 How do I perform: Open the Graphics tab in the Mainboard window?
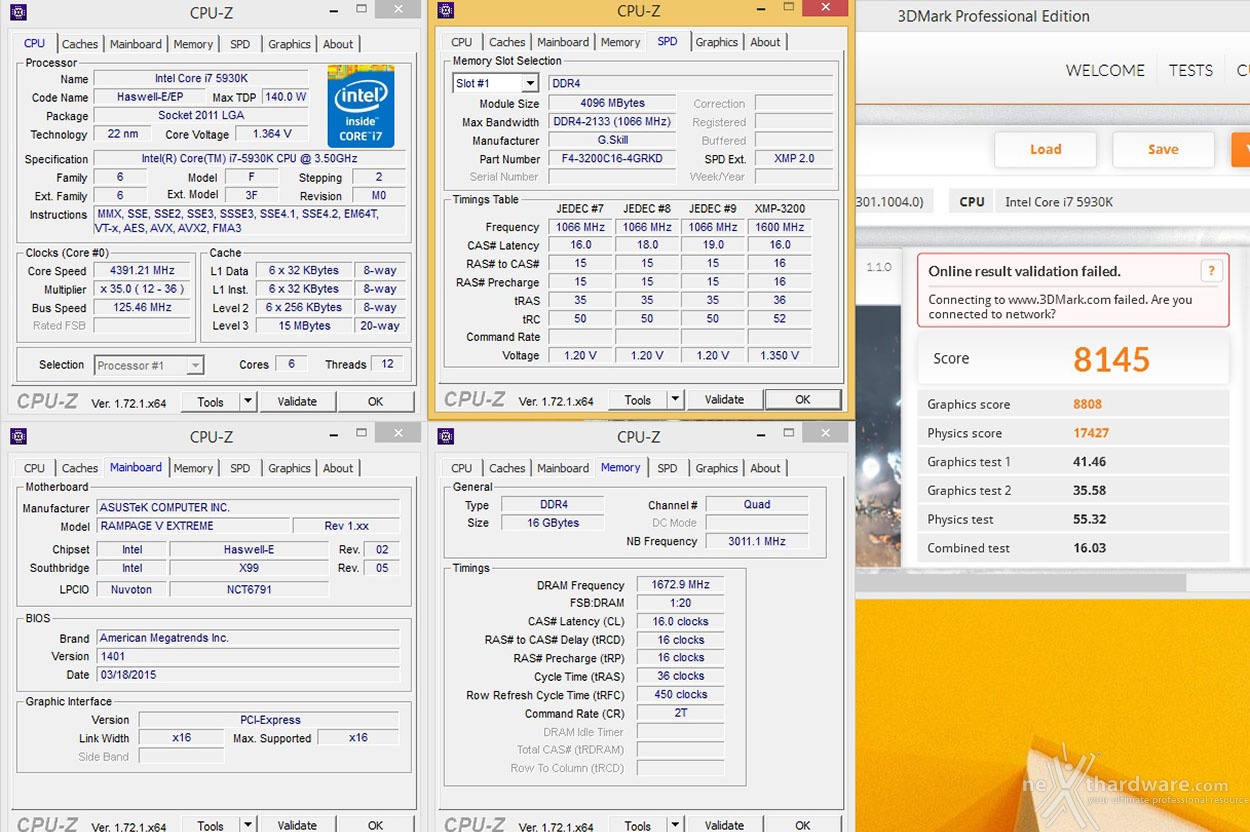[289, 468]
